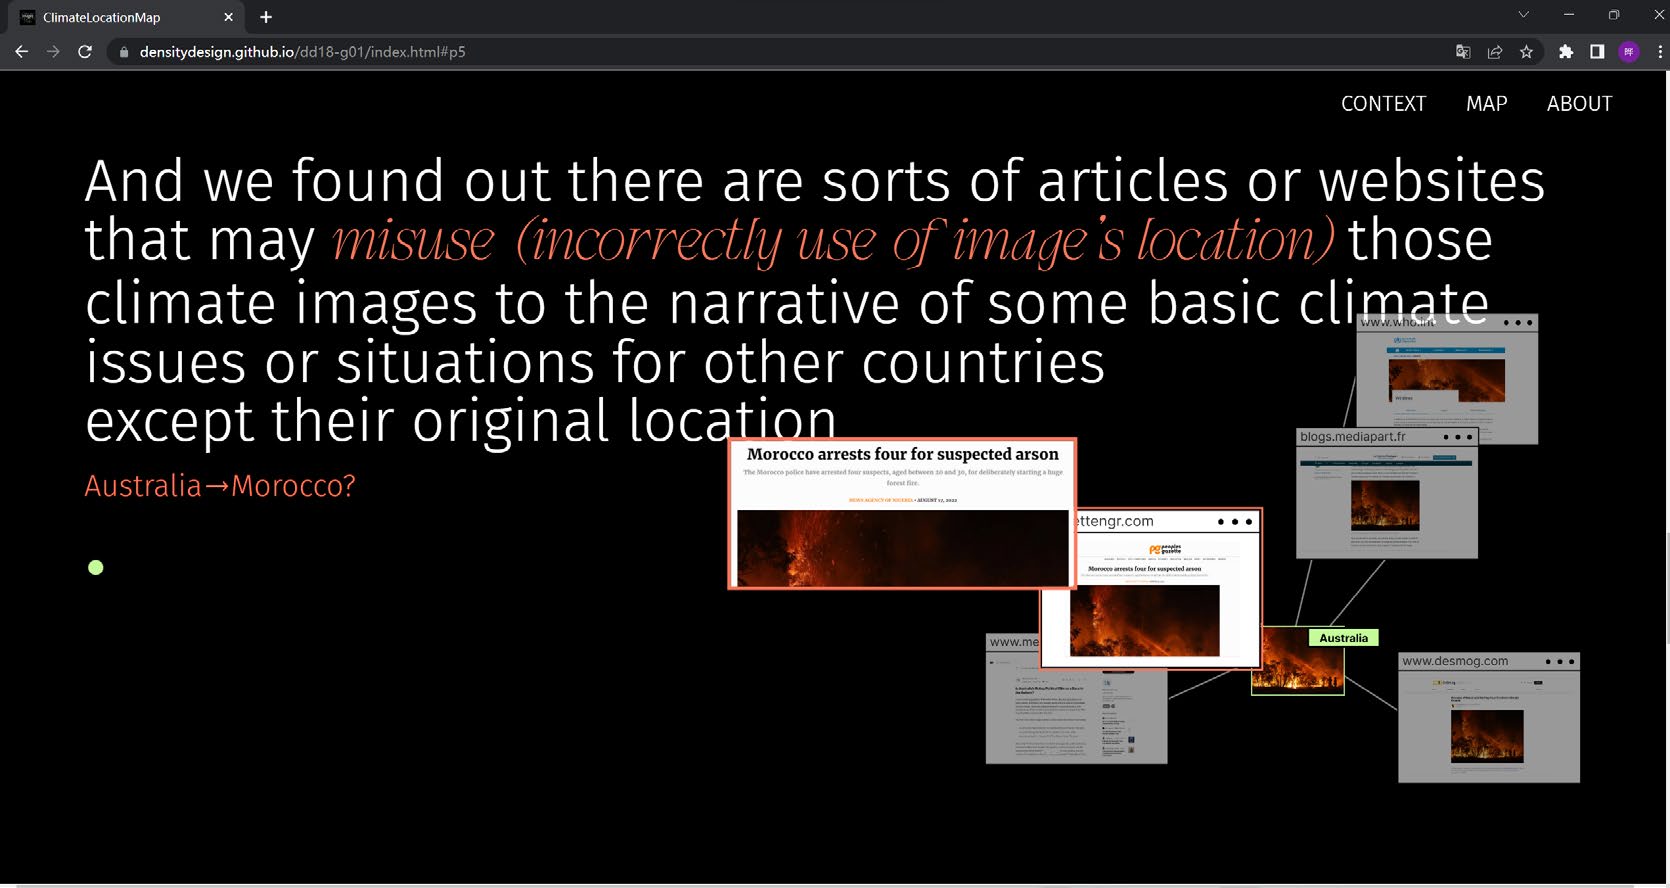1670x888 pixels.
Task: Restore down the Chrome window
Action: 1614,15
